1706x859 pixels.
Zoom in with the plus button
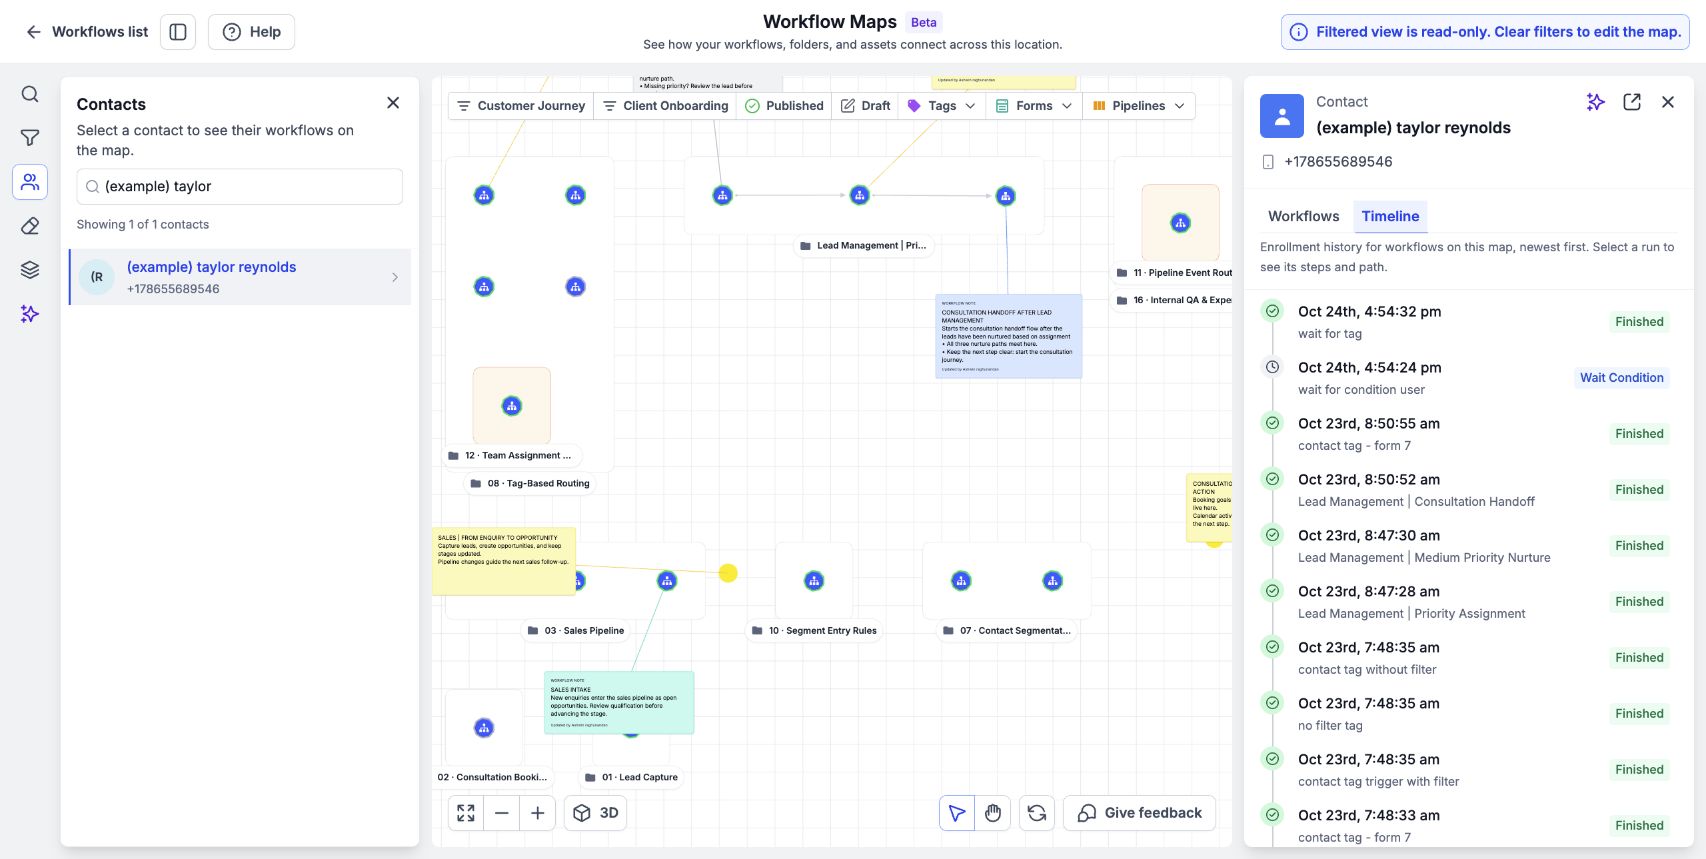538,813
